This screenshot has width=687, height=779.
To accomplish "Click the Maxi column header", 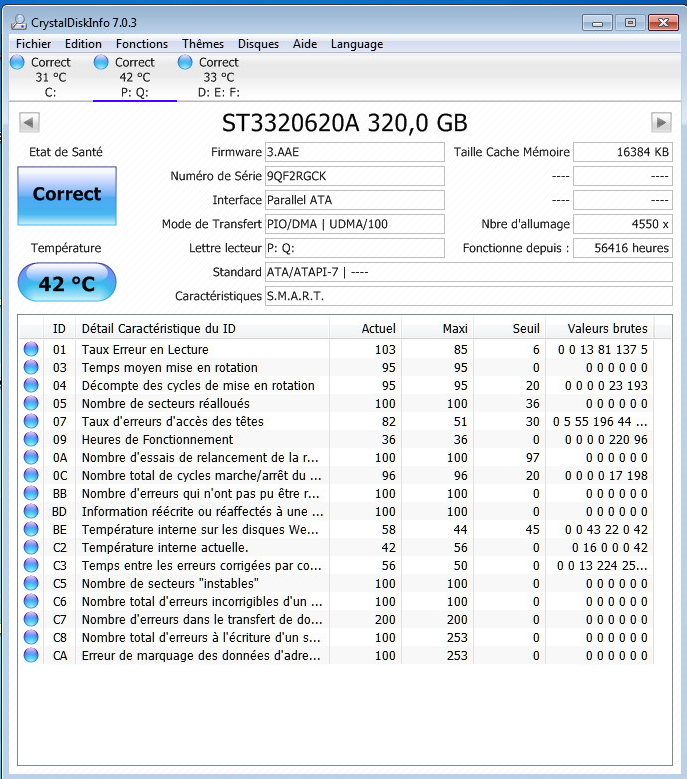I will 437,328.
